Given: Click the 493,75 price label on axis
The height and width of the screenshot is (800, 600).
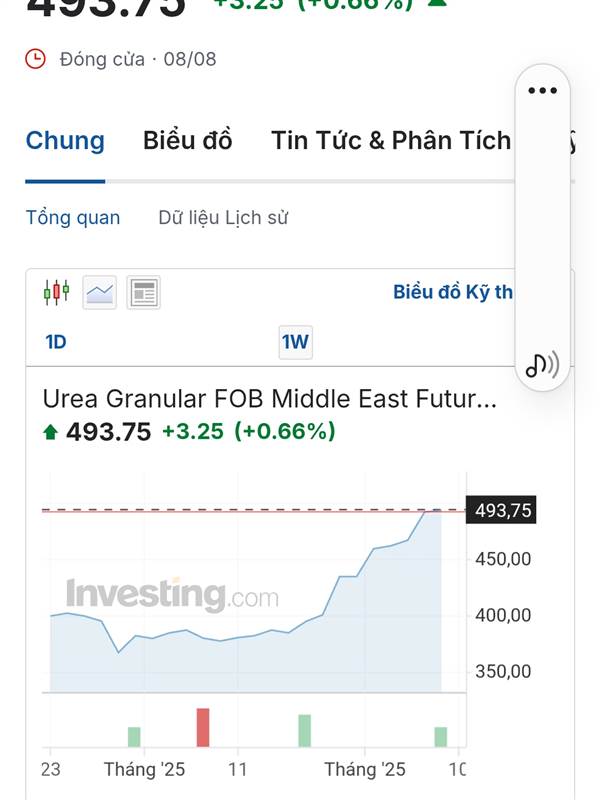Looking at the screenshot, I should coord(501,510).
